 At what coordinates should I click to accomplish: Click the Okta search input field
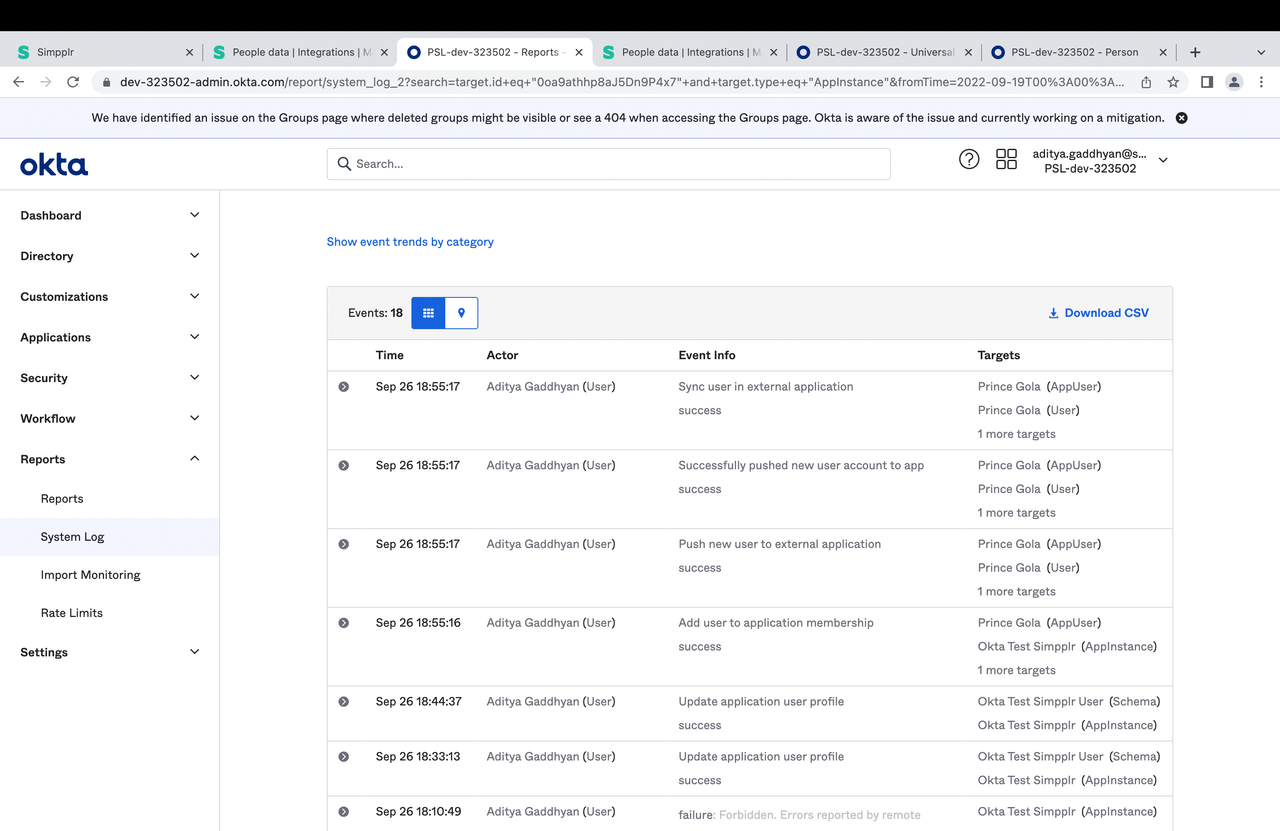point(608,164)
